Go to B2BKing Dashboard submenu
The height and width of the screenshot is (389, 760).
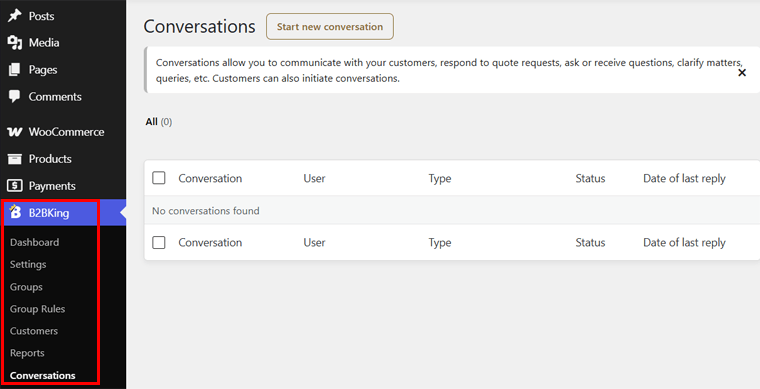pos(34,242)
